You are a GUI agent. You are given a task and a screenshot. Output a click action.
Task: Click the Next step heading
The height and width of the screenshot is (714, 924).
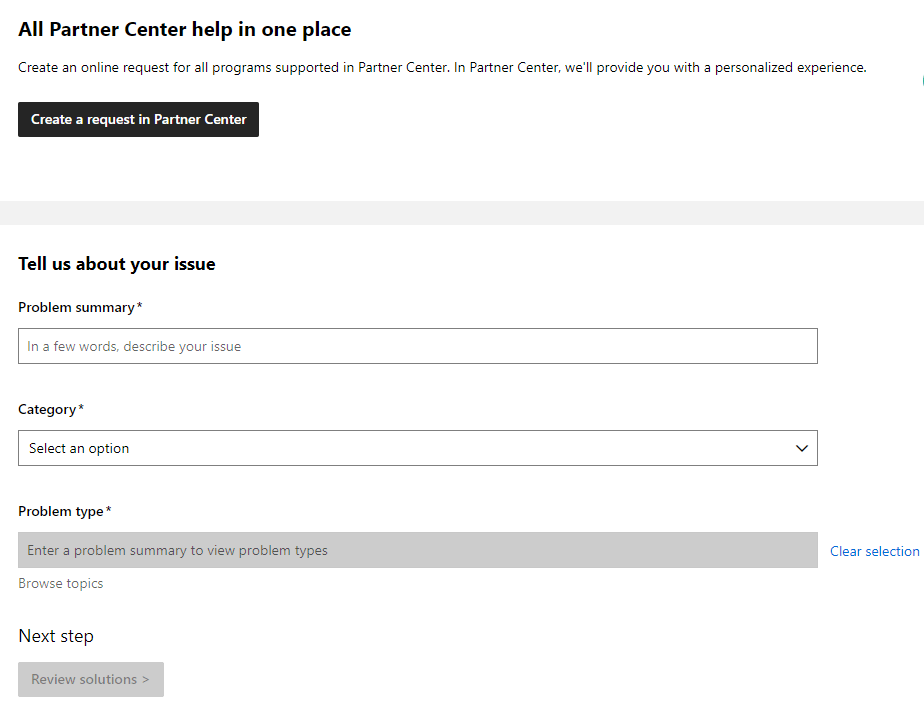tap(56, 636)
